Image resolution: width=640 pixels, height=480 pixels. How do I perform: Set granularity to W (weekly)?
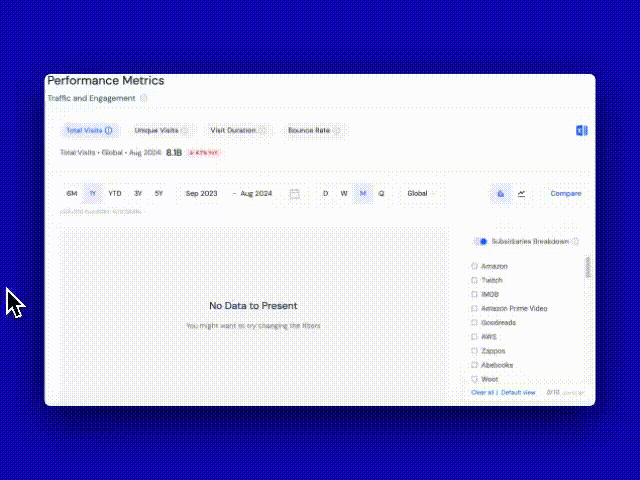pyautogui.click(x=344, y=193)
